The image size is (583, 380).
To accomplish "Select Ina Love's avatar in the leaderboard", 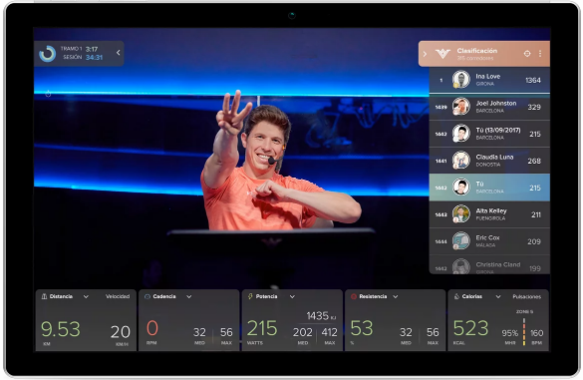I will (x=461, y=80).
